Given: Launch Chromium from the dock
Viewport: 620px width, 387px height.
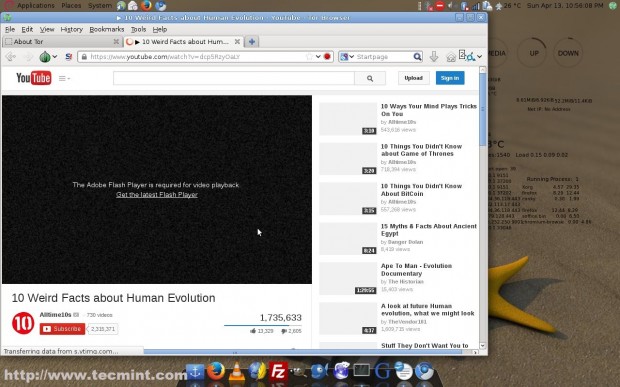Looking at the screenshot, I should [424, 372].
